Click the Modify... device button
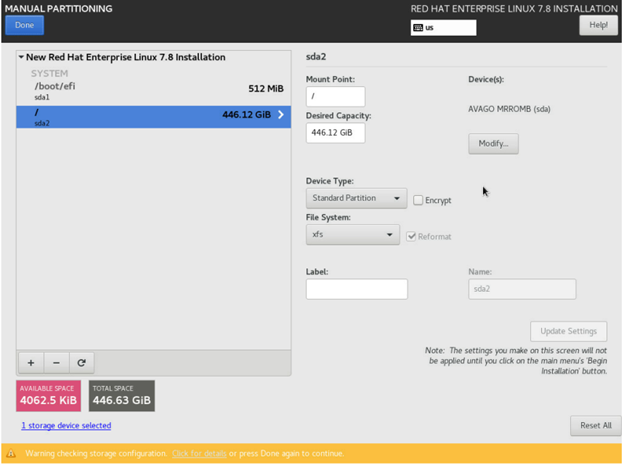 [x=492, y=143]
